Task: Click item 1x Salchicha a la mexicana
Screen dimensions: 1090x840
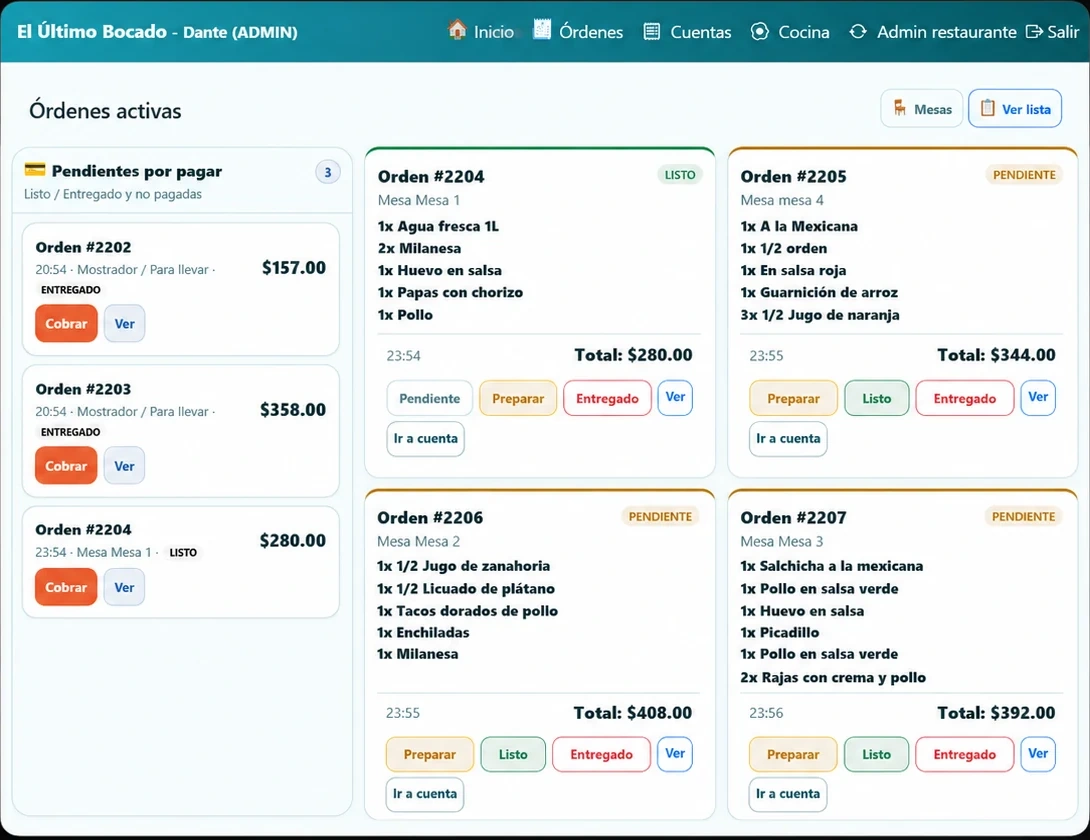Action: click(x=831, y=566)
